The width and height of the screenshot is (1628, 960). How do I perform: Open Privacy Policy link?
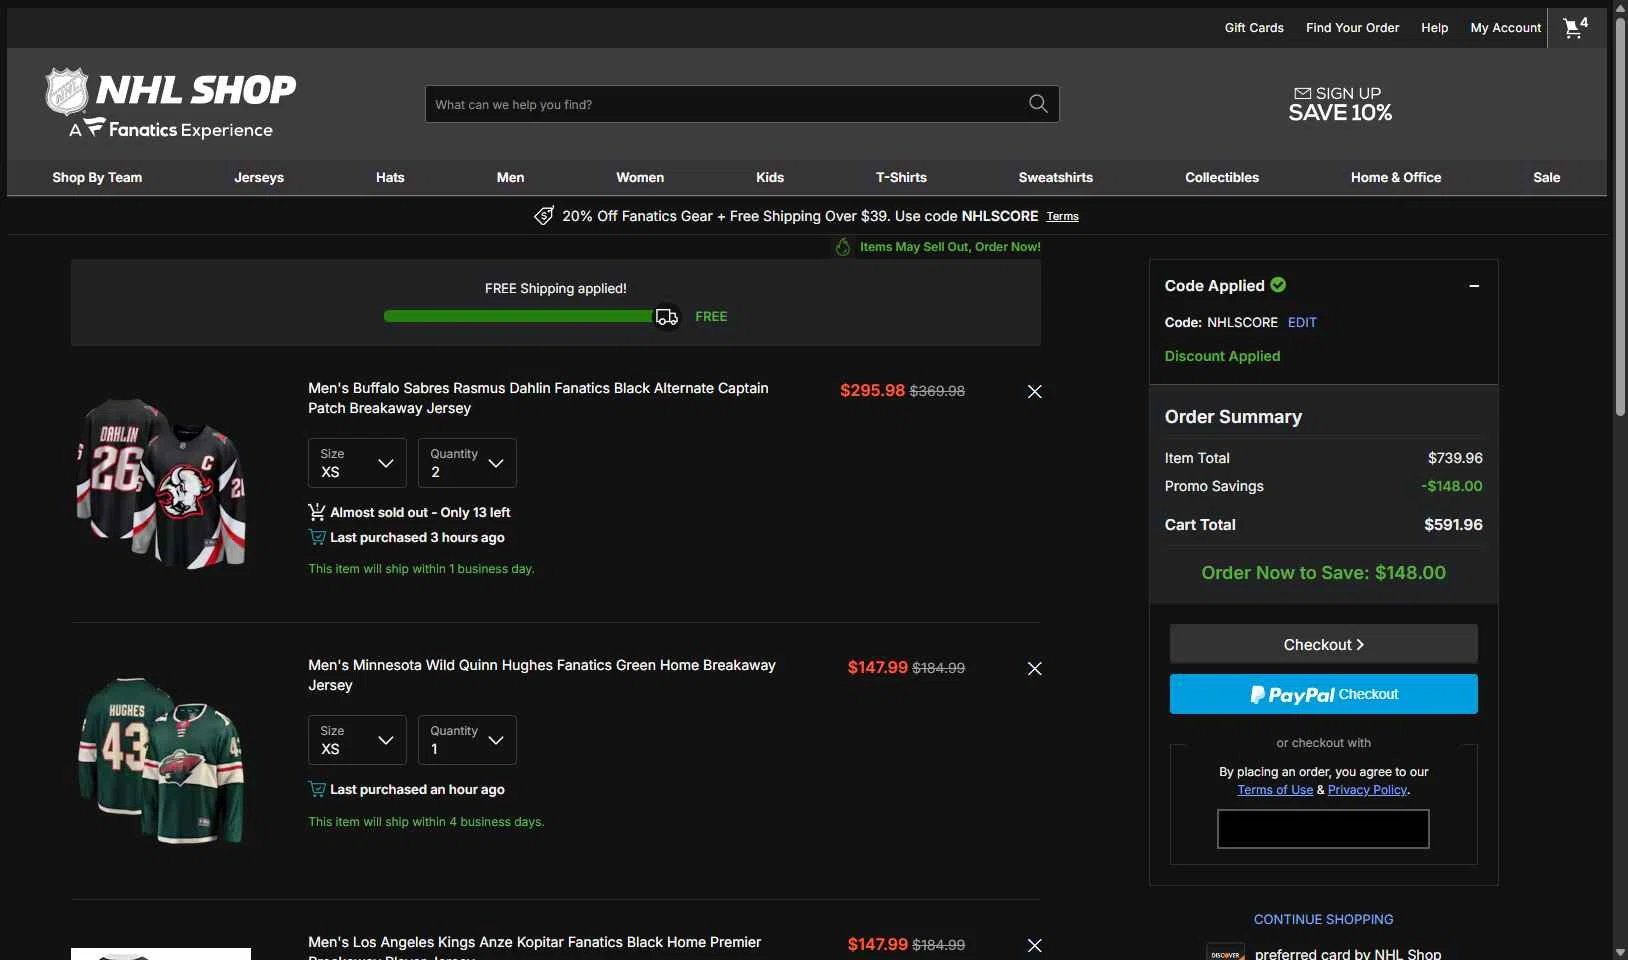click(1367, 790)
